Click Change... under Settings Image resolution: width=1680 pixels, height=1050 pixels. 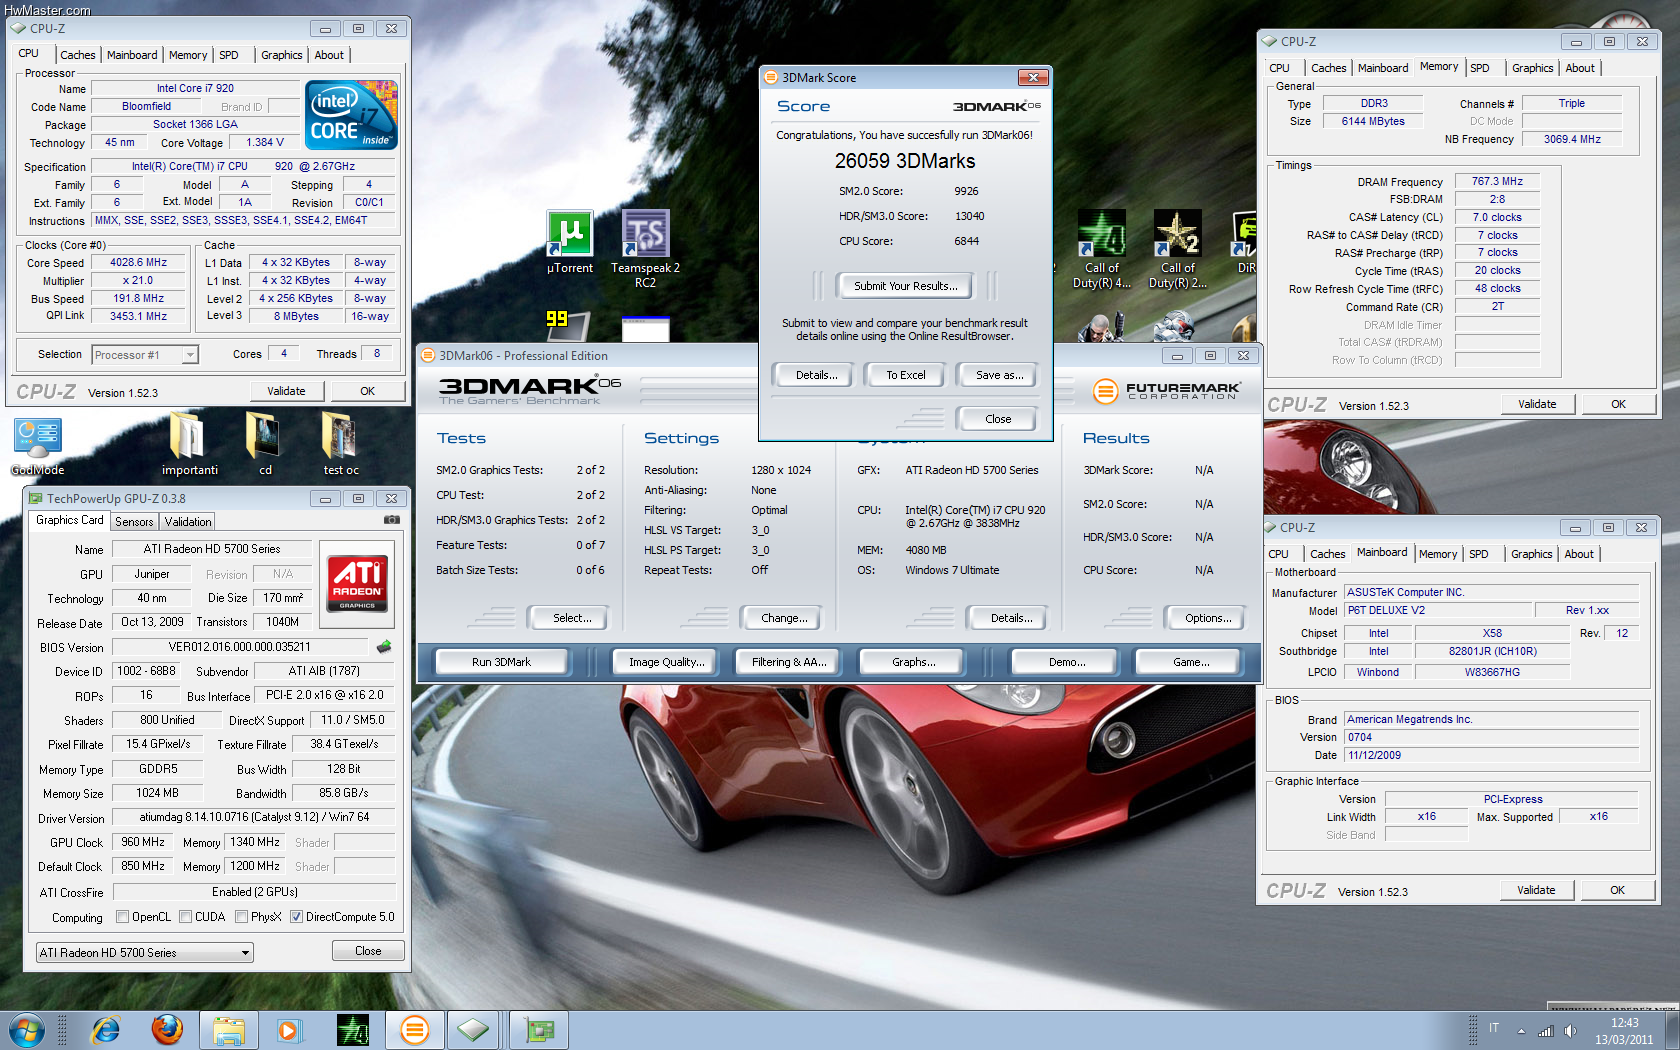[784, 618]
